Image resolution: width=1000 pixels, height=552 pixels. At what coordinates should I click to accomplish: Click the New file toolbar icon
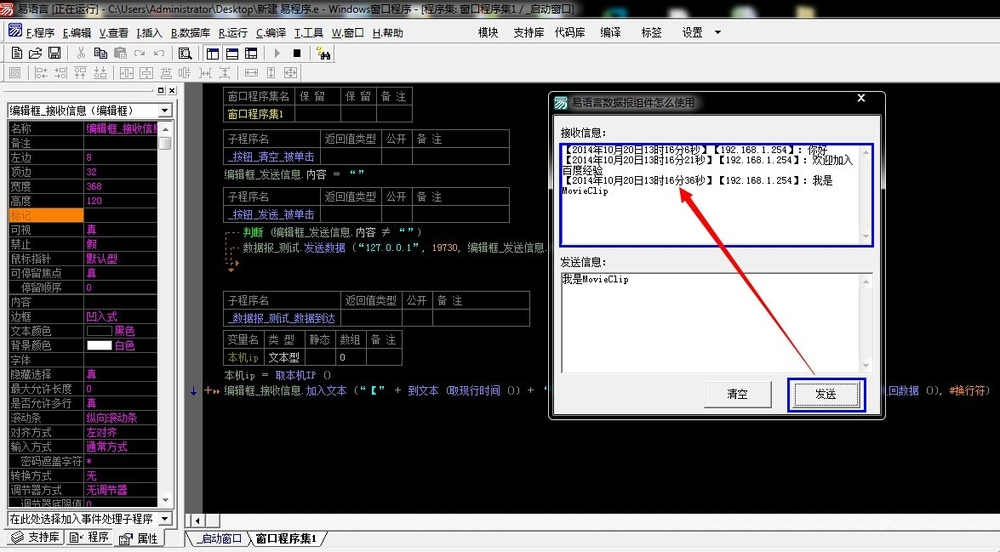click(17, 54)
